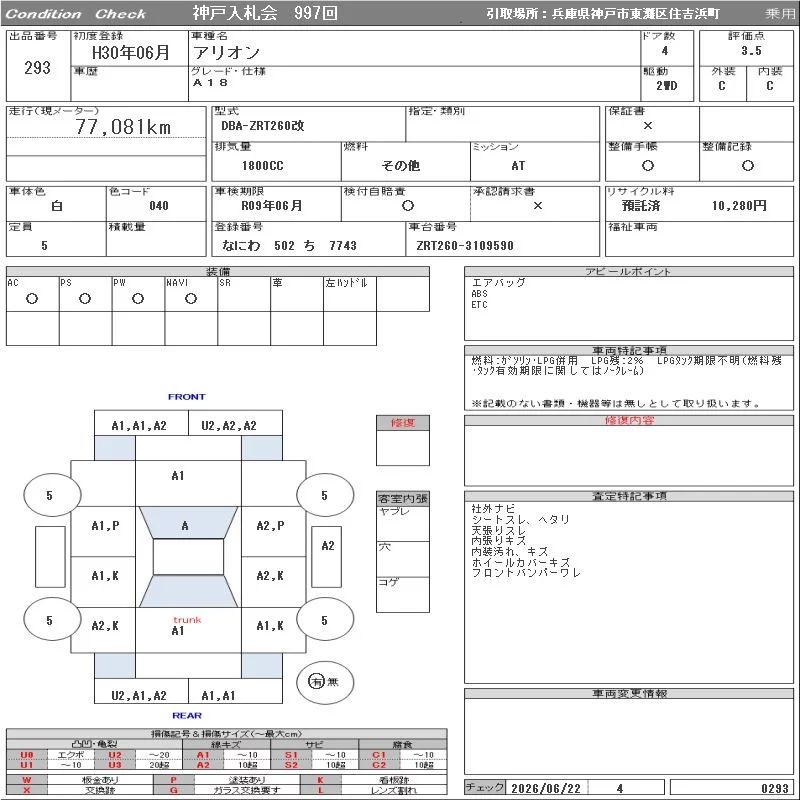Click front bumper damage 'U2,A2,A2'

(229, 426)
